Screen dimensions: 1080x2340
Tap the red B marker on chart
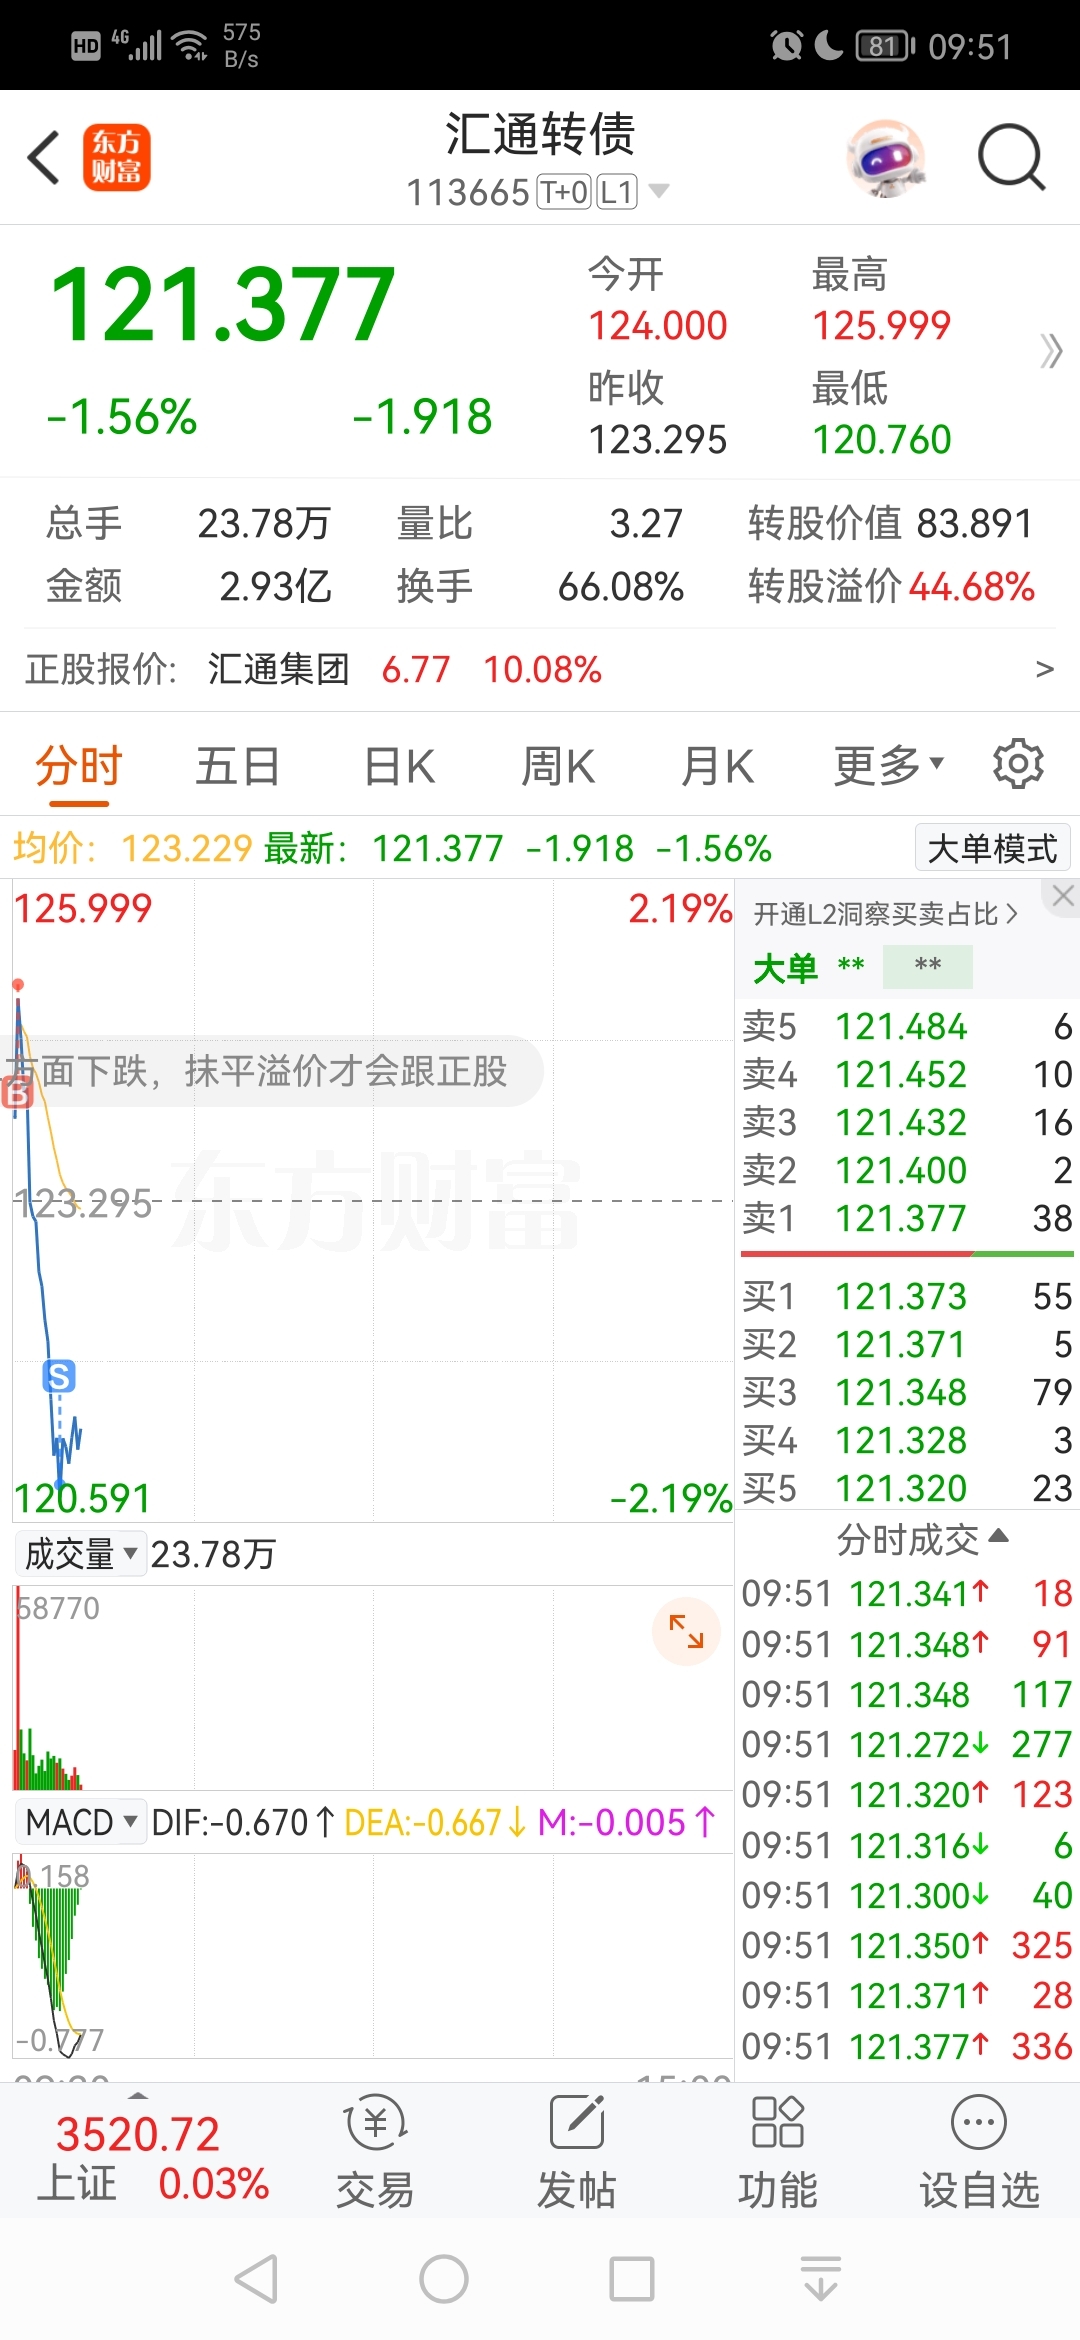click(x=17, y=1092)
